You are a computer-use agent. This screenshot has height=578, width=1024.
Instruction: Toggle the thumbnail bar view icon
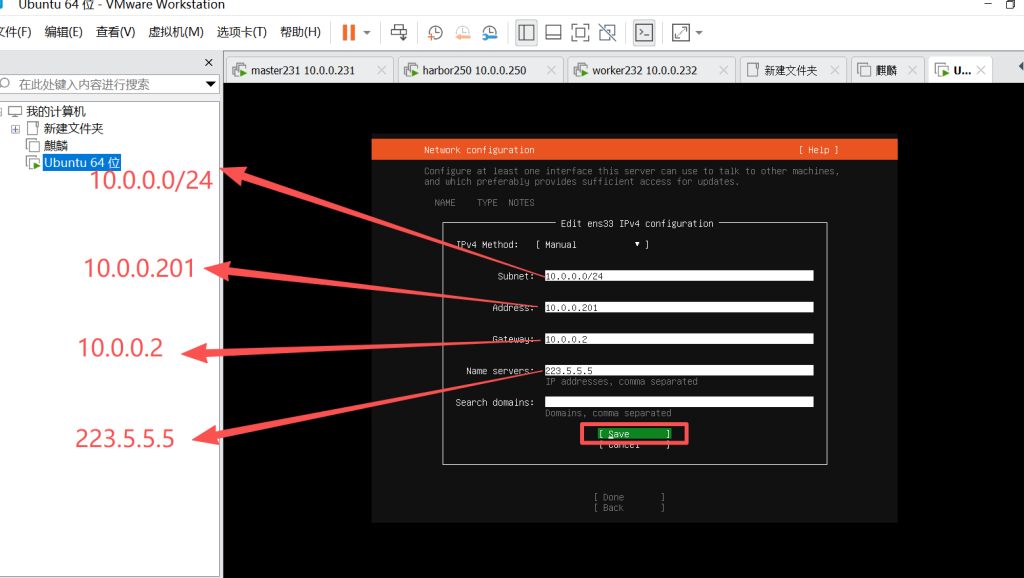553,32
